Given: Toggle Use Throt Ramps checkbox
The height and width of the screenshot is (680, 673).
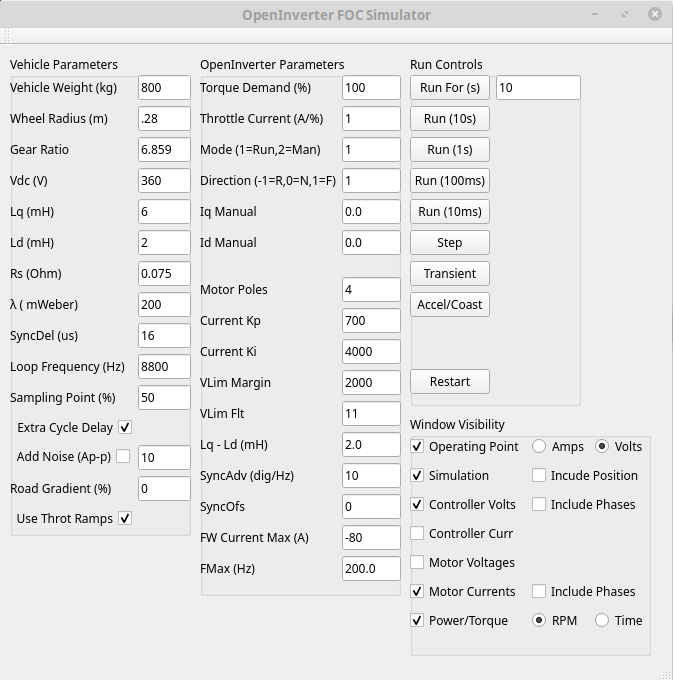Looking at the screenshot, I should tap(125, 518).
